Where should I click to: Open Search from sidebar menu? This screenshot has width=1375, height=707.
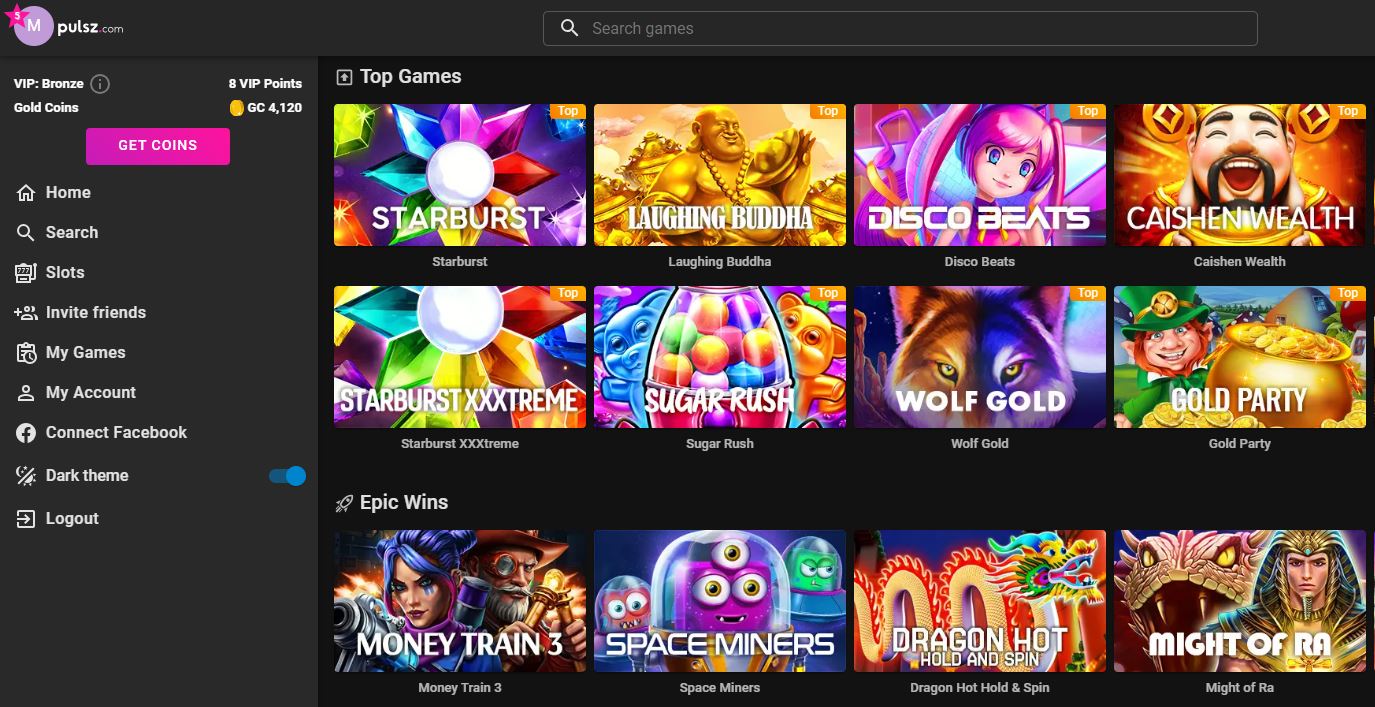click(72, 232)
